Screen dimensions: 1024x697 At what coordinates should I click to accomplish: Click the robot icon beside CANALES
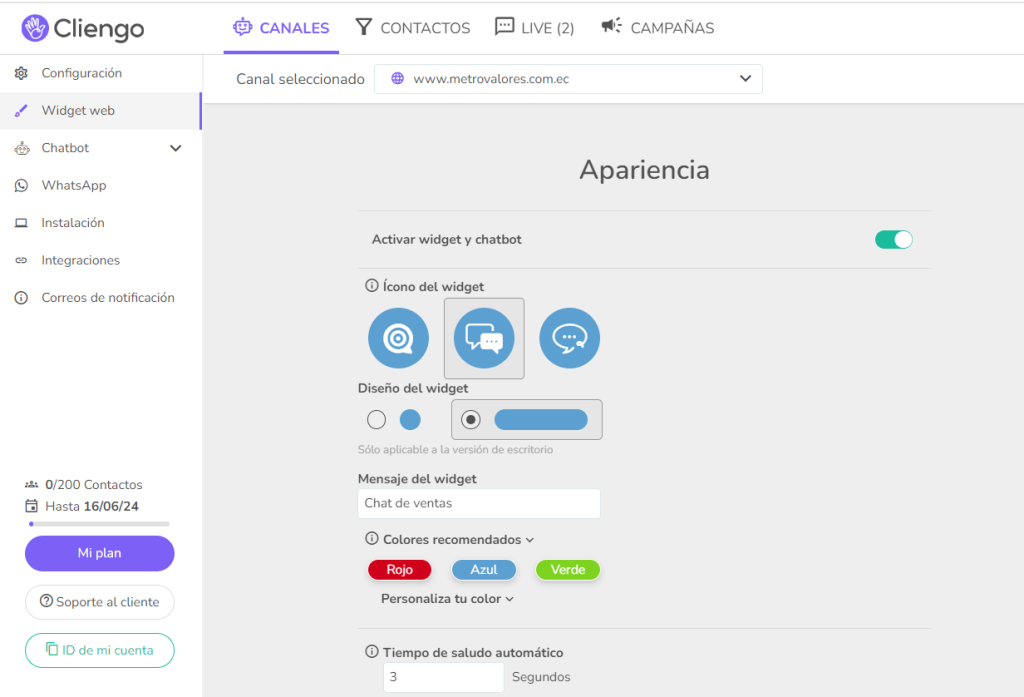click(x=242, y=27)
